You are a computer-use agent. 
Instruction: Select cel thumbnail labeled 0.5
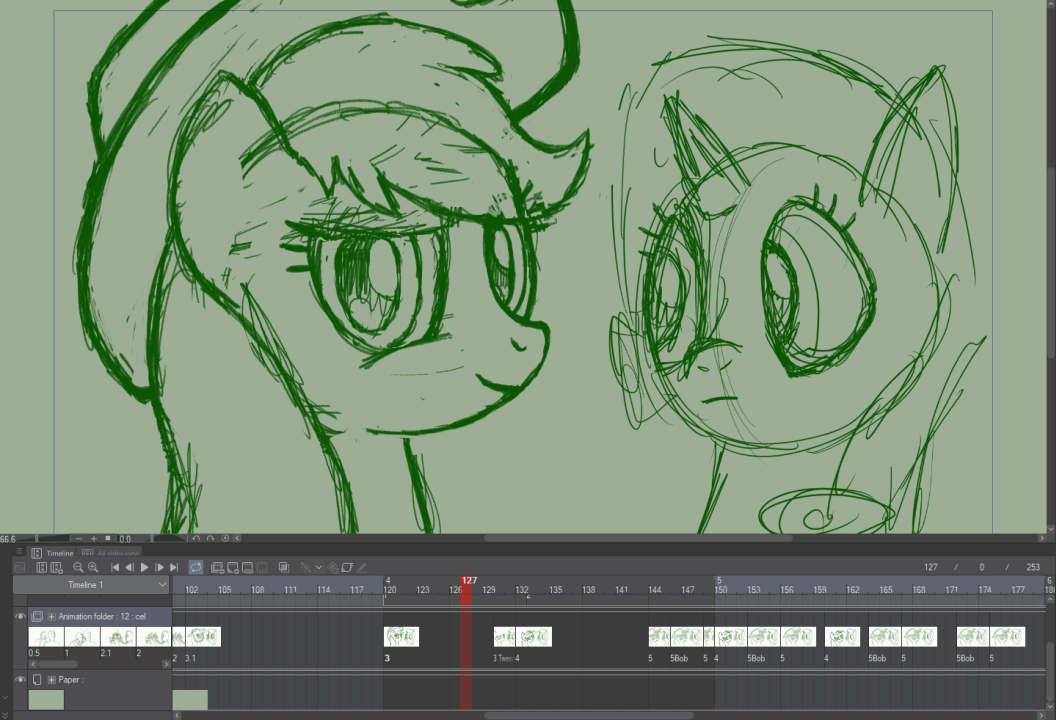pyautogui.click(x=46, y=636)
